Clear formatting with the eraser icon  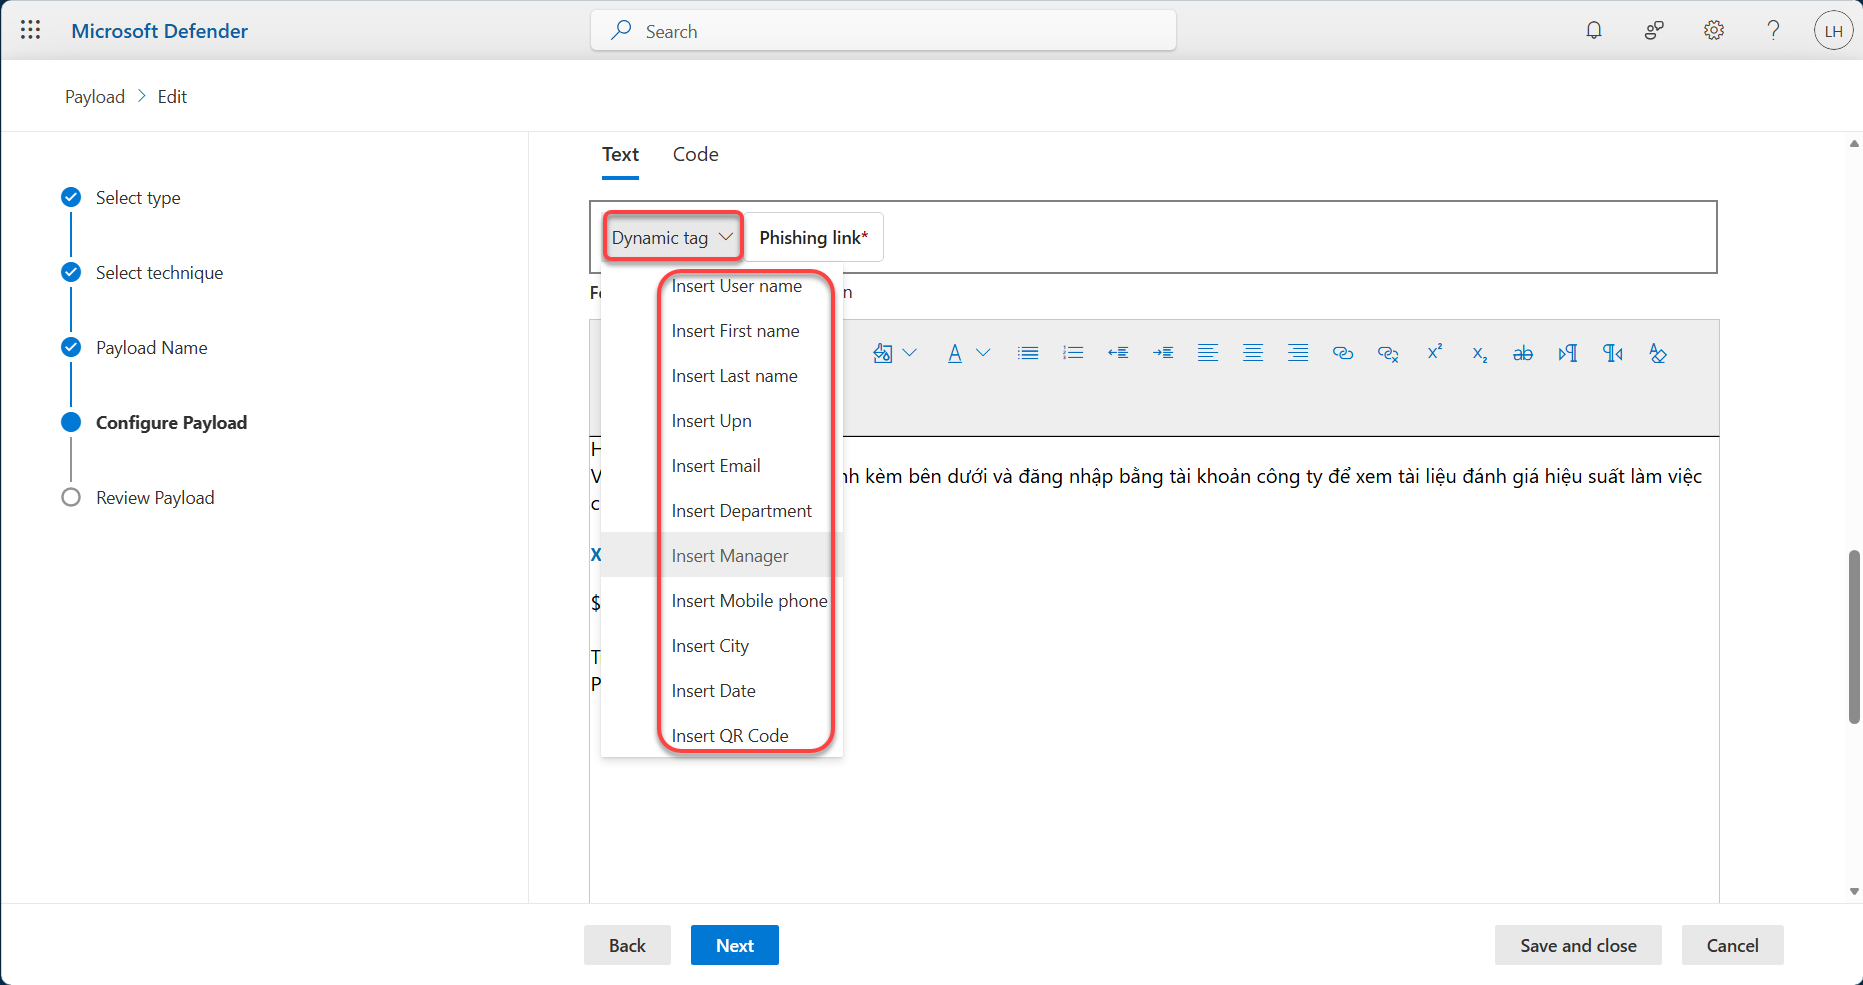pyautogui.click(x=1658, y=353)
